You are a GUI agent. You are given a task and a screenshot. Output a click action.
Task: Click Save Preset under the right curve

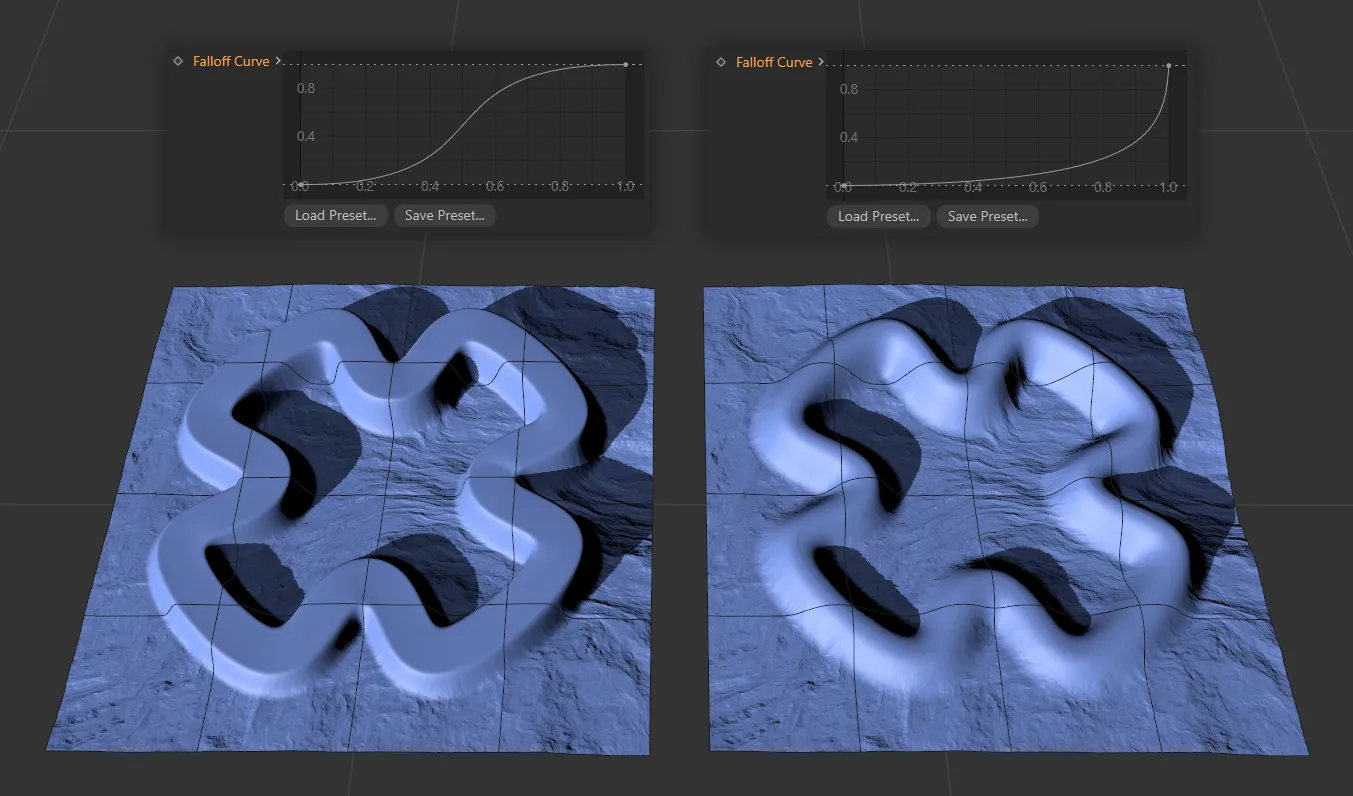coord(987,216)
